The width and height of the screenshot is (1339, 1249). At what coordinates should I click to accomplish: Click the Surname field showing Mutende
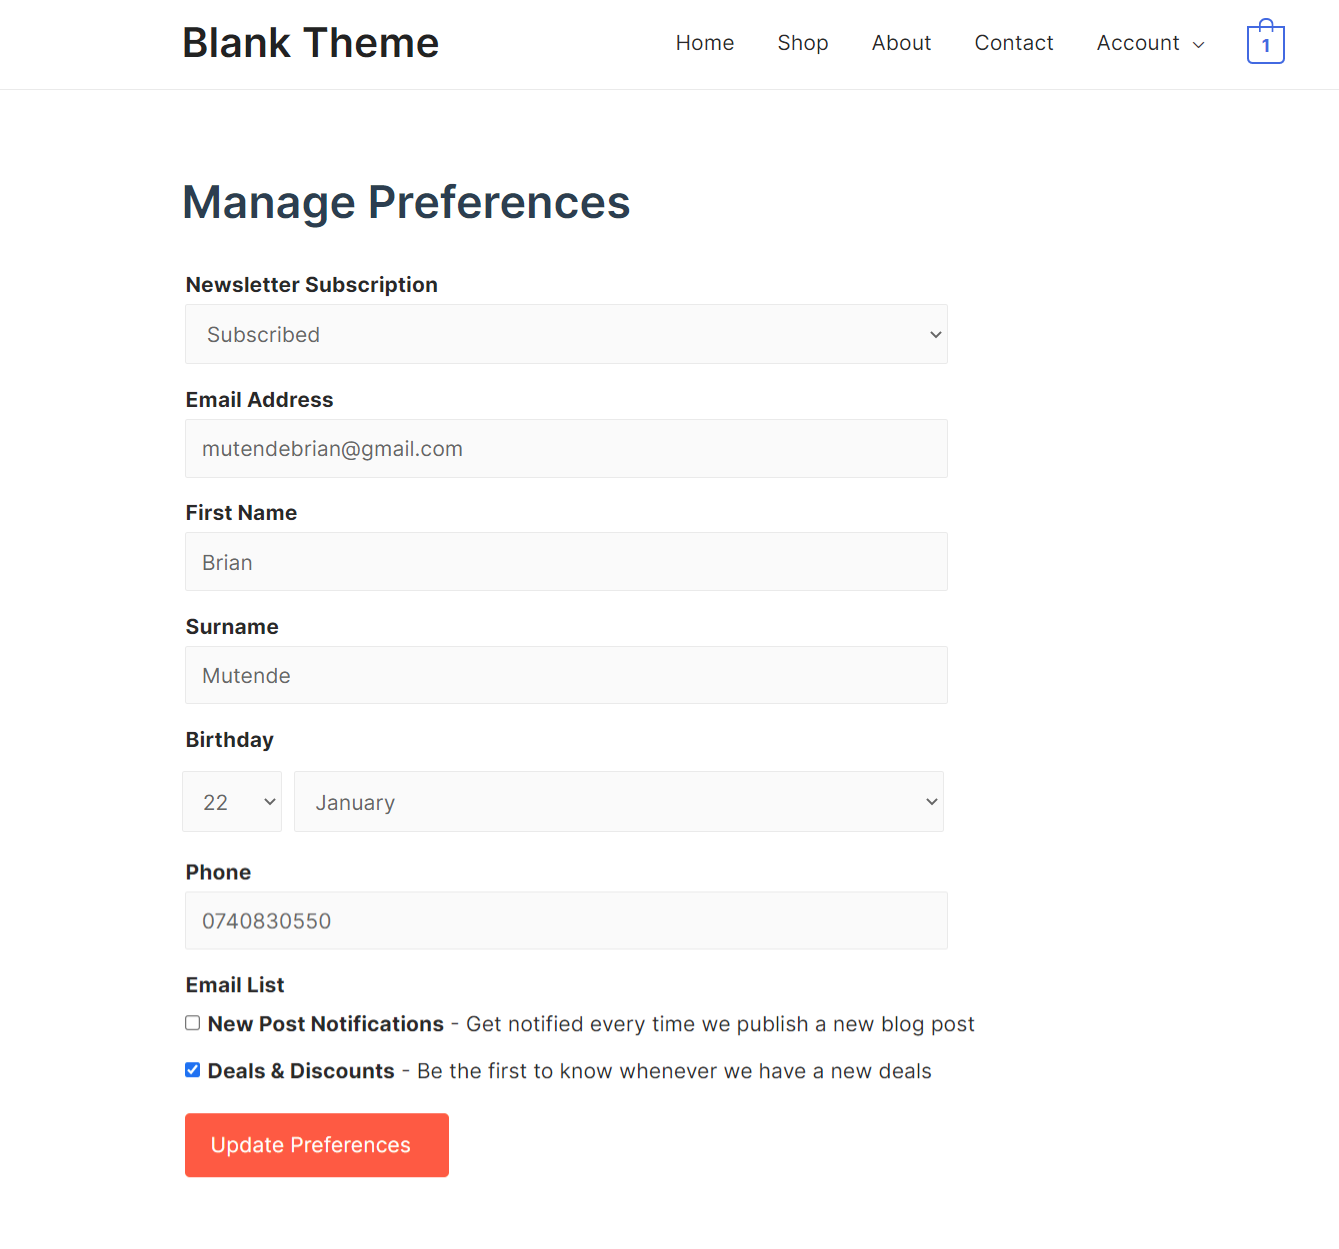tap(566, 675)
